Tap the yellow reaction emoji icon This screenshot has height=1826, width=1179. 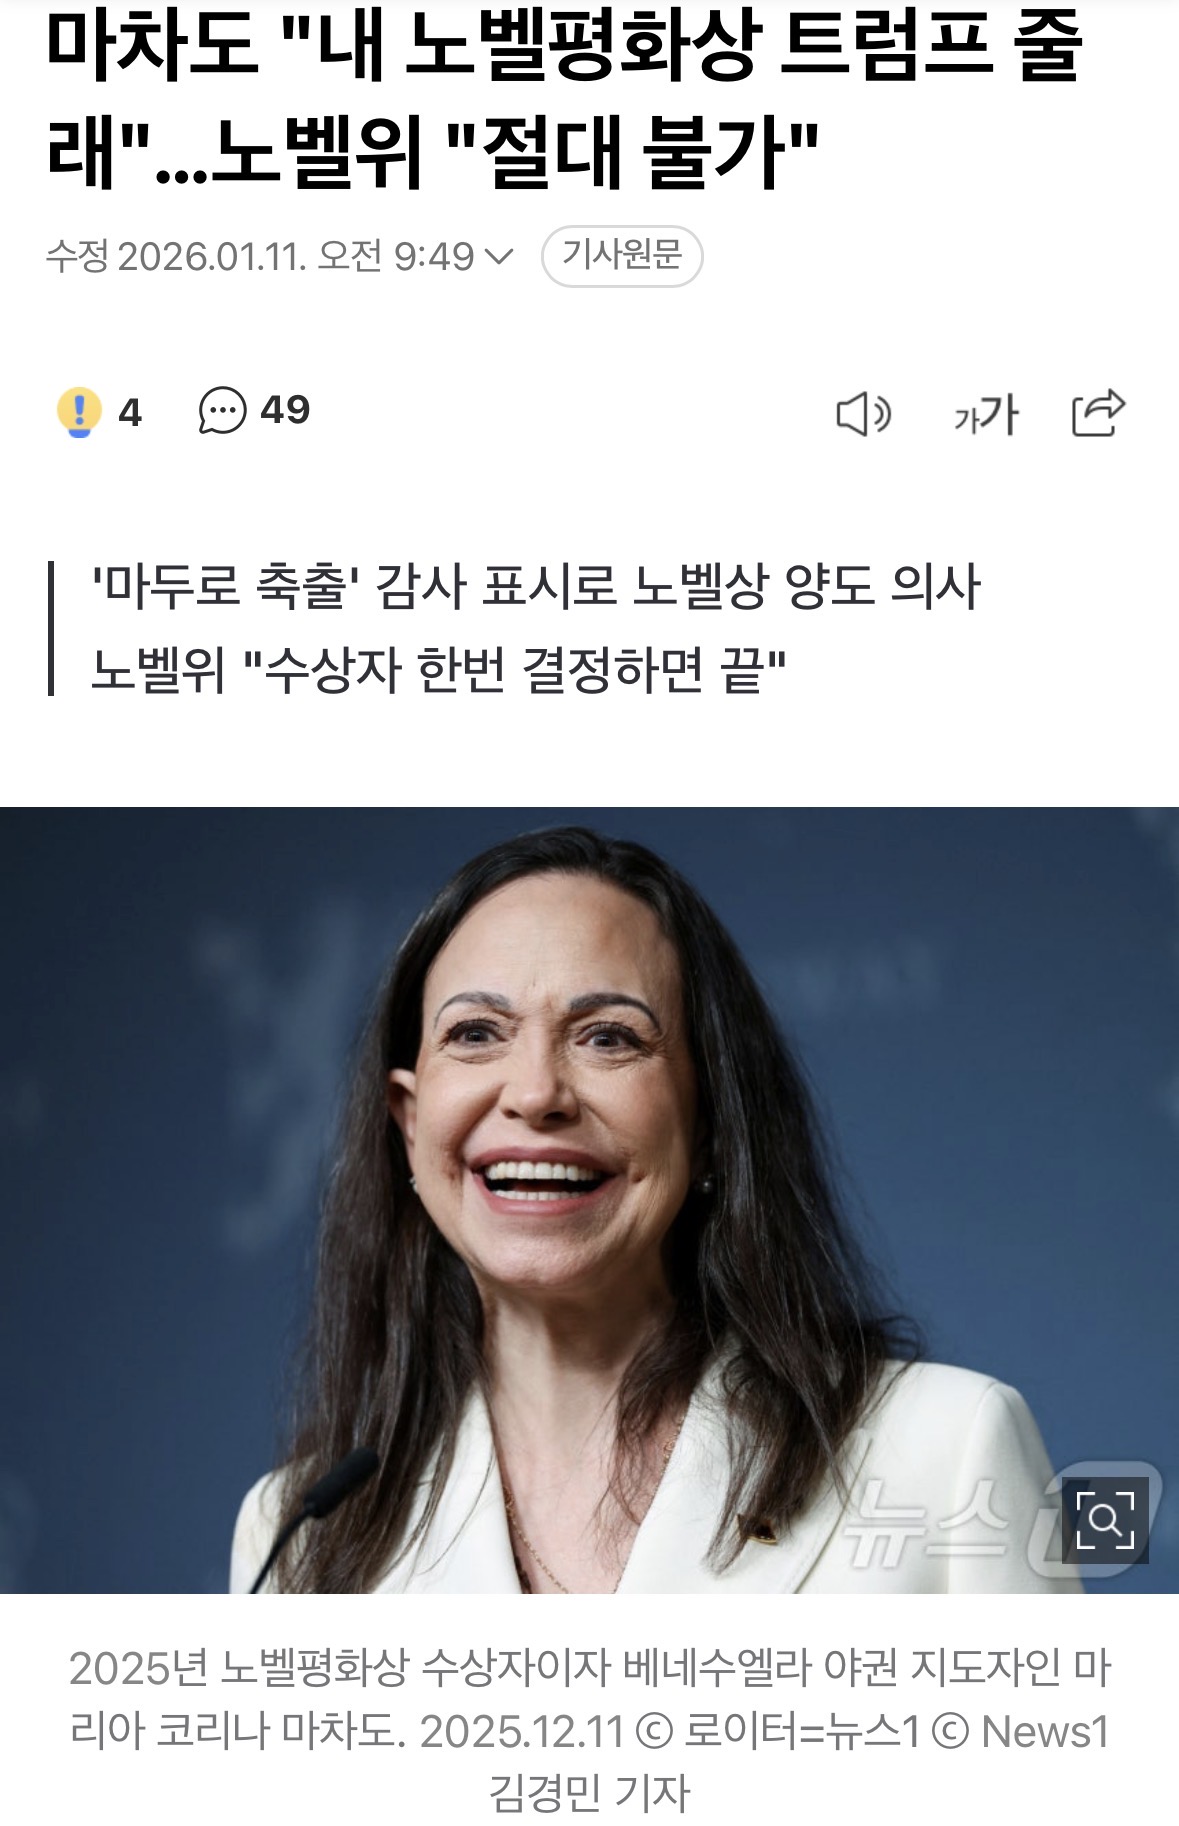[x=78, y=412]
